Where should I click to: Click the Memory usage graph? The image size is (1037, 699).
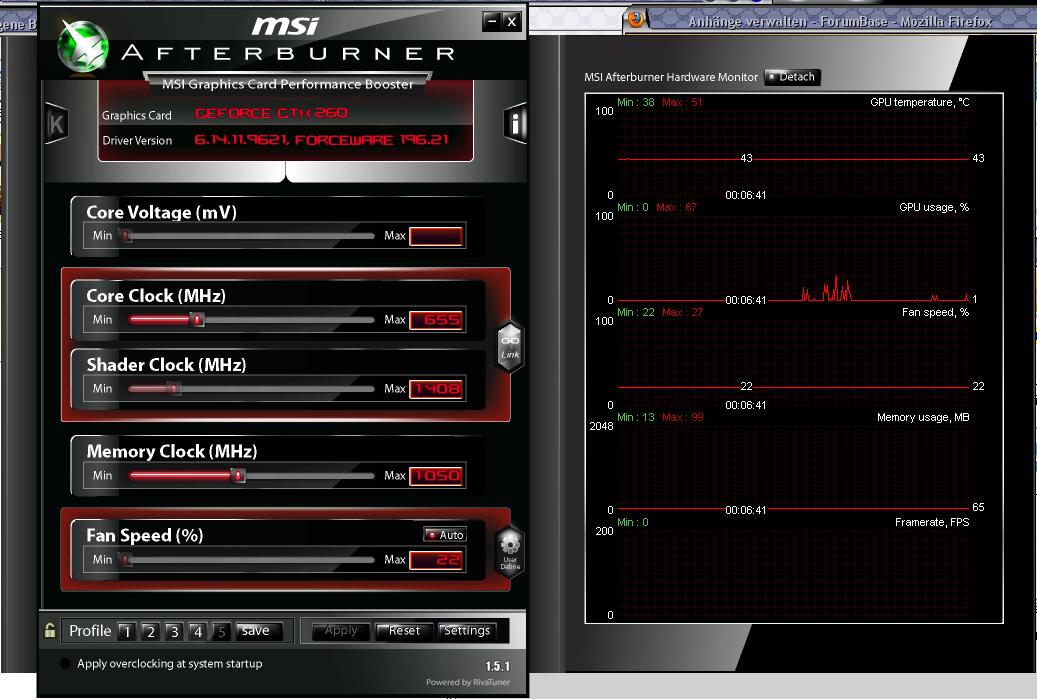tap(794, 468)
